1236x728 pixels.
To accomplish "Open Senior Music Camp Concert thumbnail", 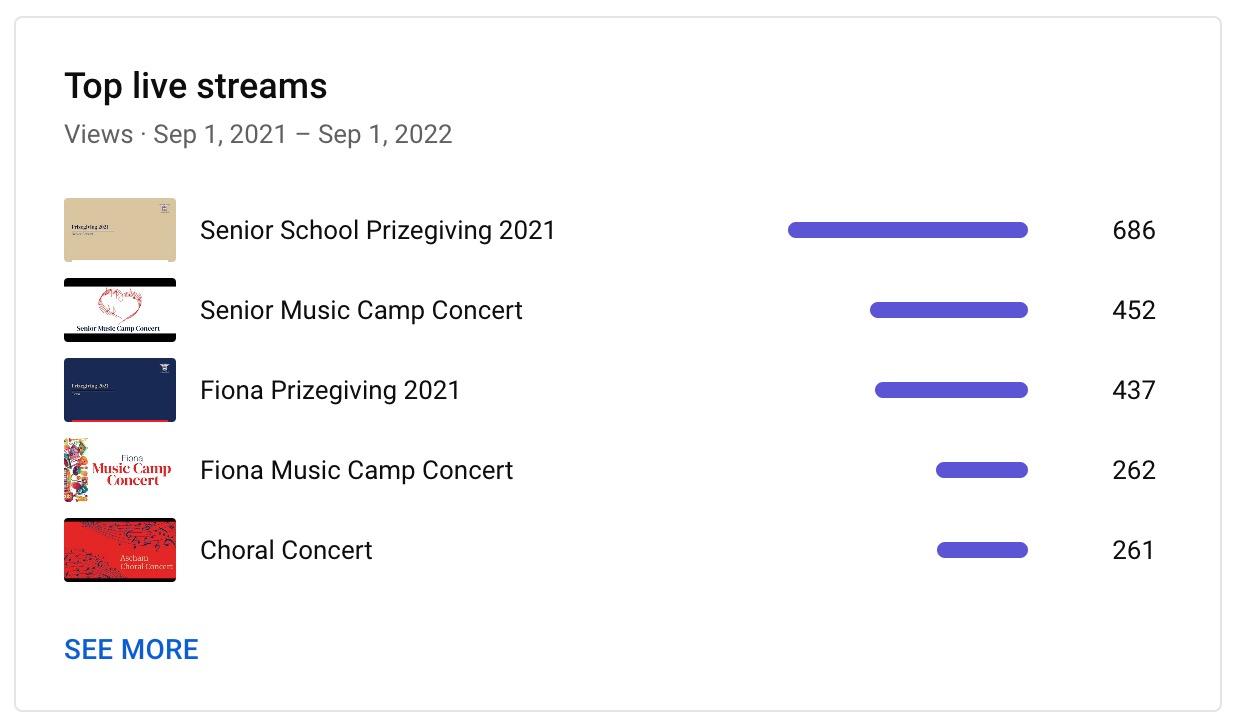I will (x=120, y=310).
